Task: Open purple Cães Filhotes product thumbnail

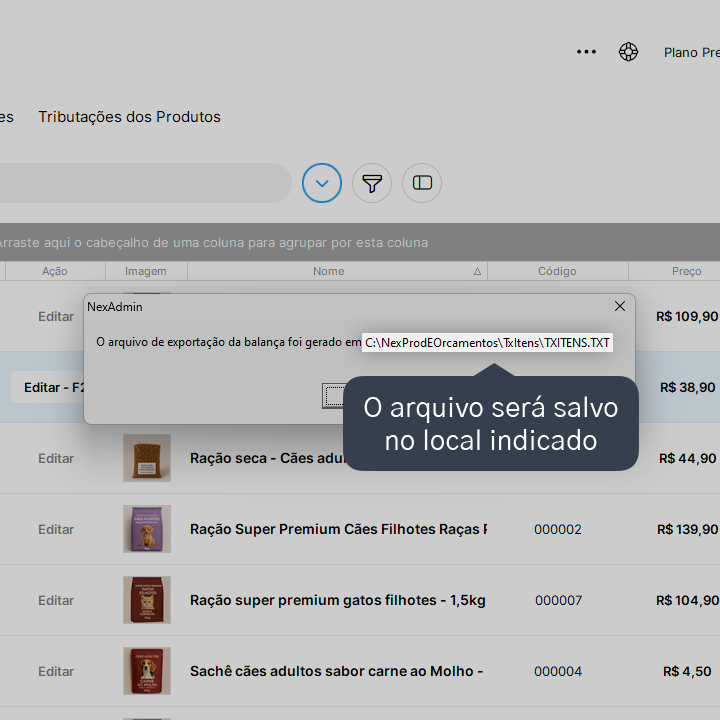Action: click(147, 529)
